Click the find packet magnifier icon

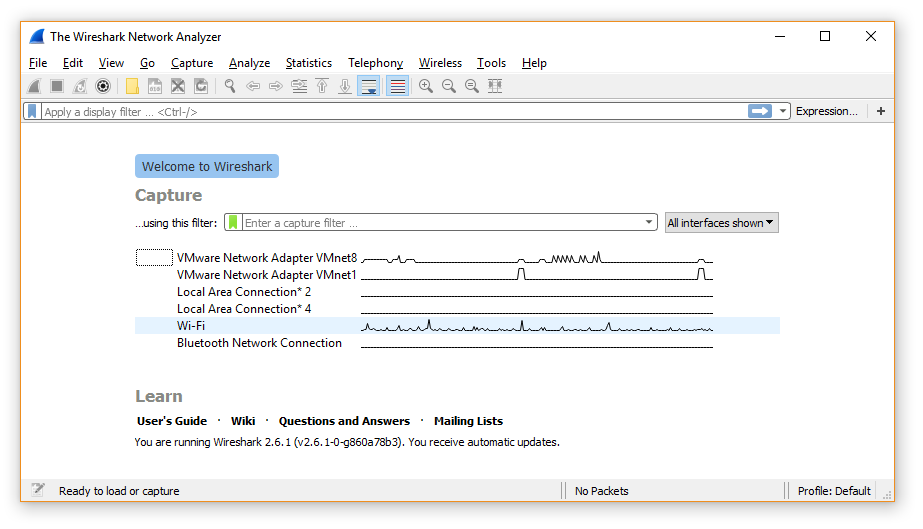(x=230, y=87)
